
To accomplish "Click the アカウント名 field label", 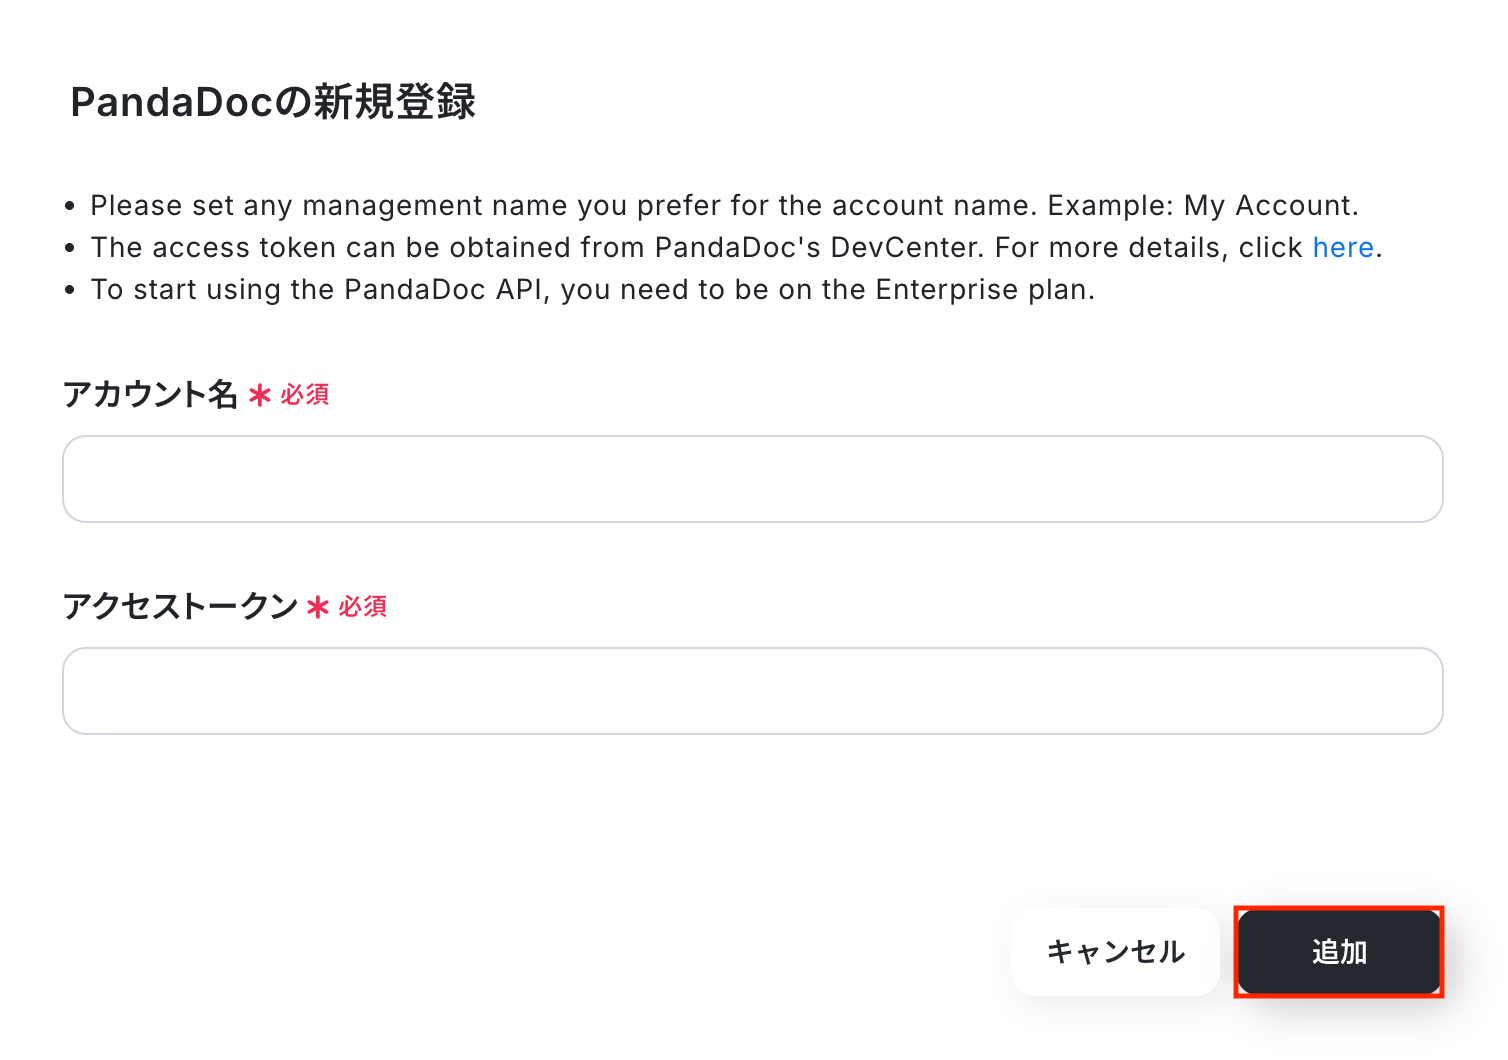I will tap(150, 394).
